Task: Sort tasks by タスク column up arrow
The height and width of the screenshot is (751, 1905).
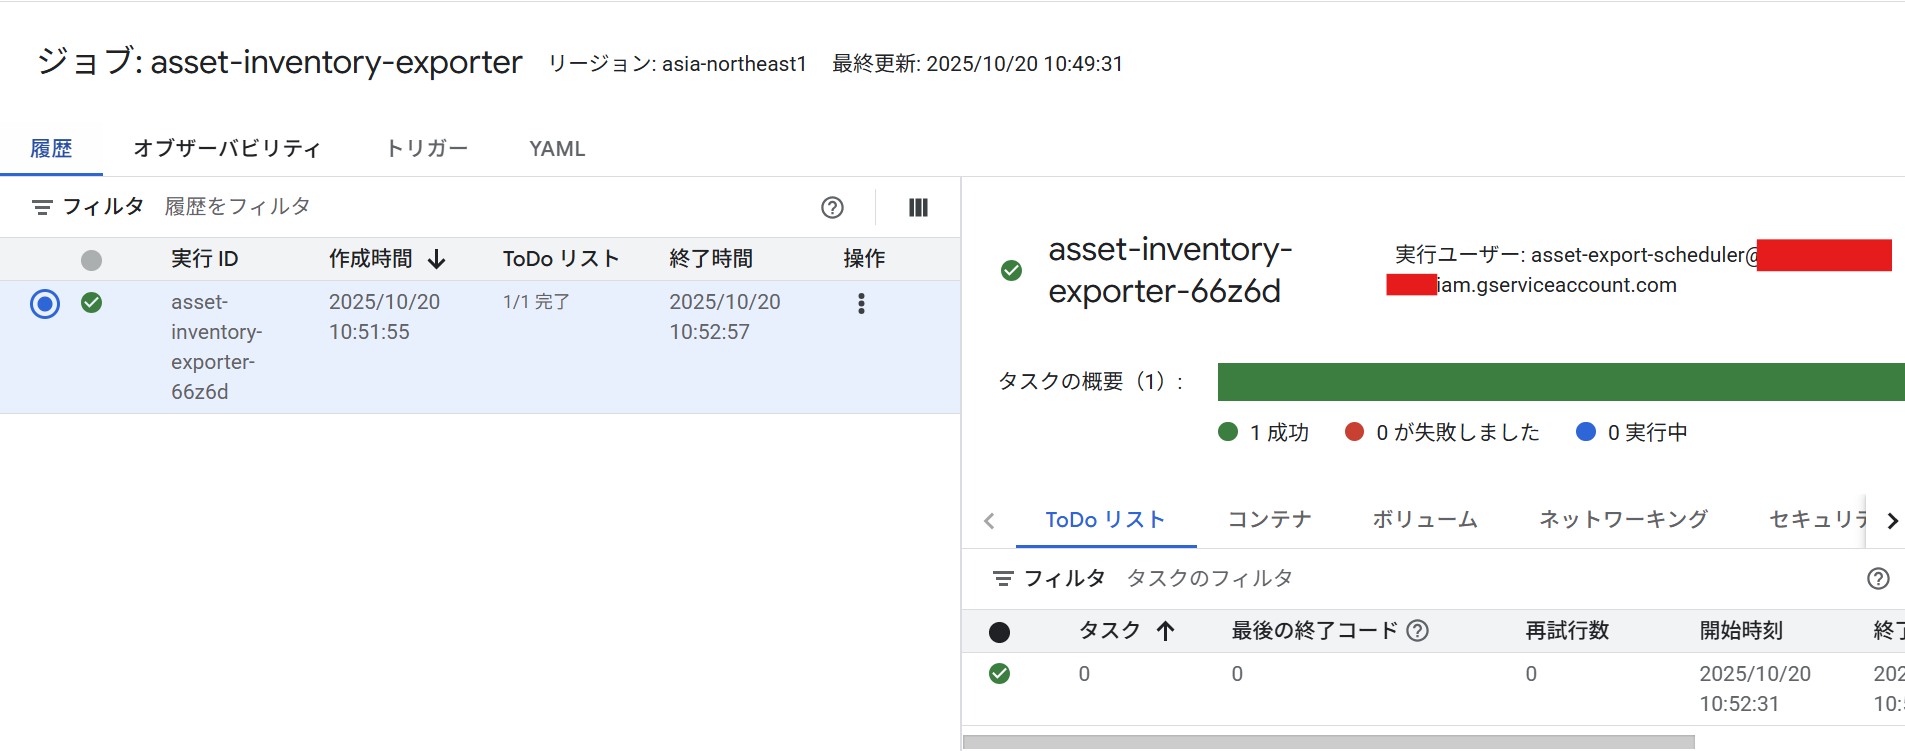Action: click(x=1165, y=631)
